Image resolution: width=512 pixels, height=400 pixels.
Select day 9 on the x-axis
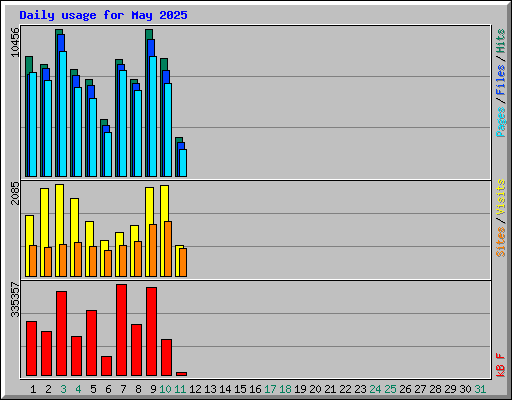coord(153,389)
